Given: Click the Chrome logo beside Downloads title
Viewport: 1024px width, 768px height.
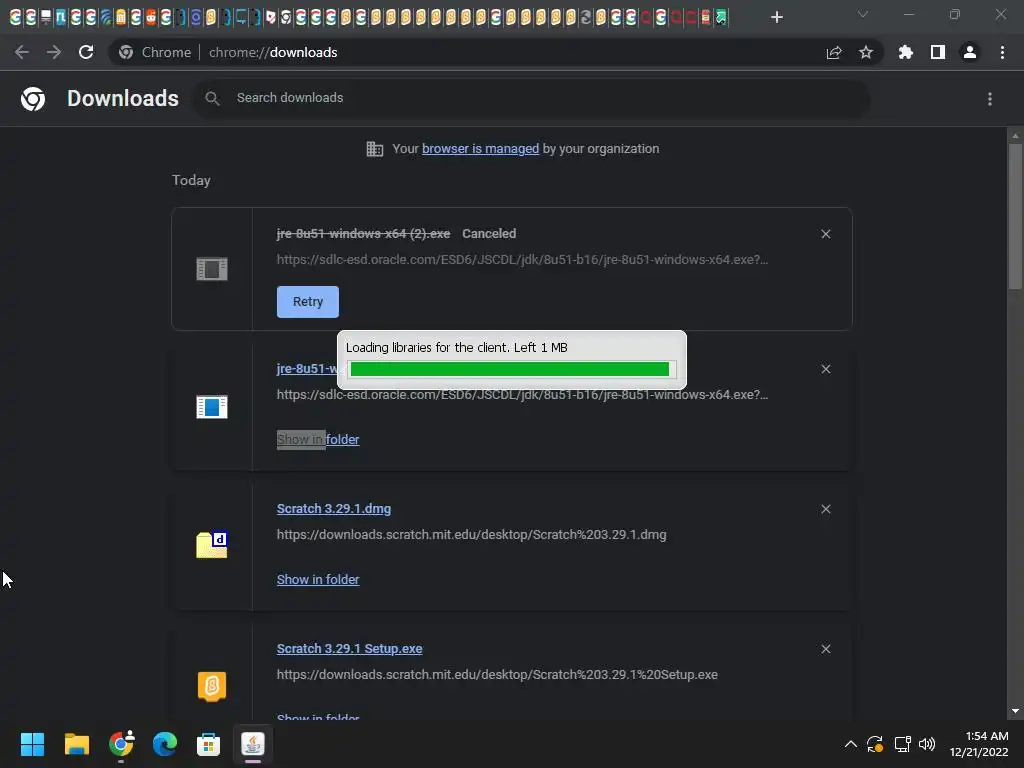Looking at the screenshot, I should coord(33,99).
